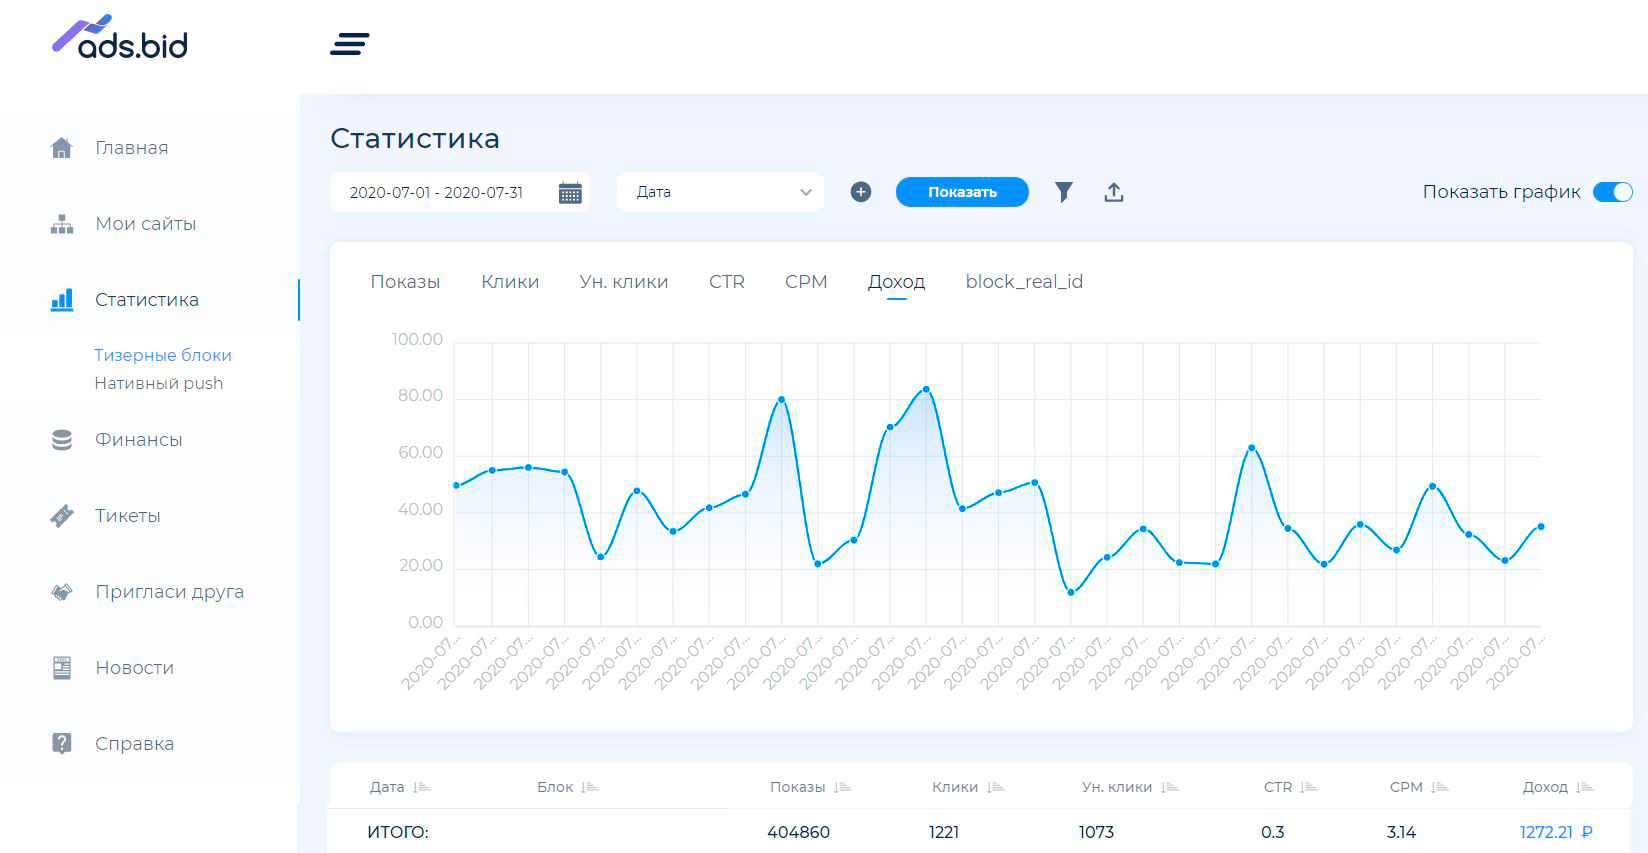The width and height of the screenshot is (1648, 853).
Task: Click the plus add-parameter icon
Action: 861,192
